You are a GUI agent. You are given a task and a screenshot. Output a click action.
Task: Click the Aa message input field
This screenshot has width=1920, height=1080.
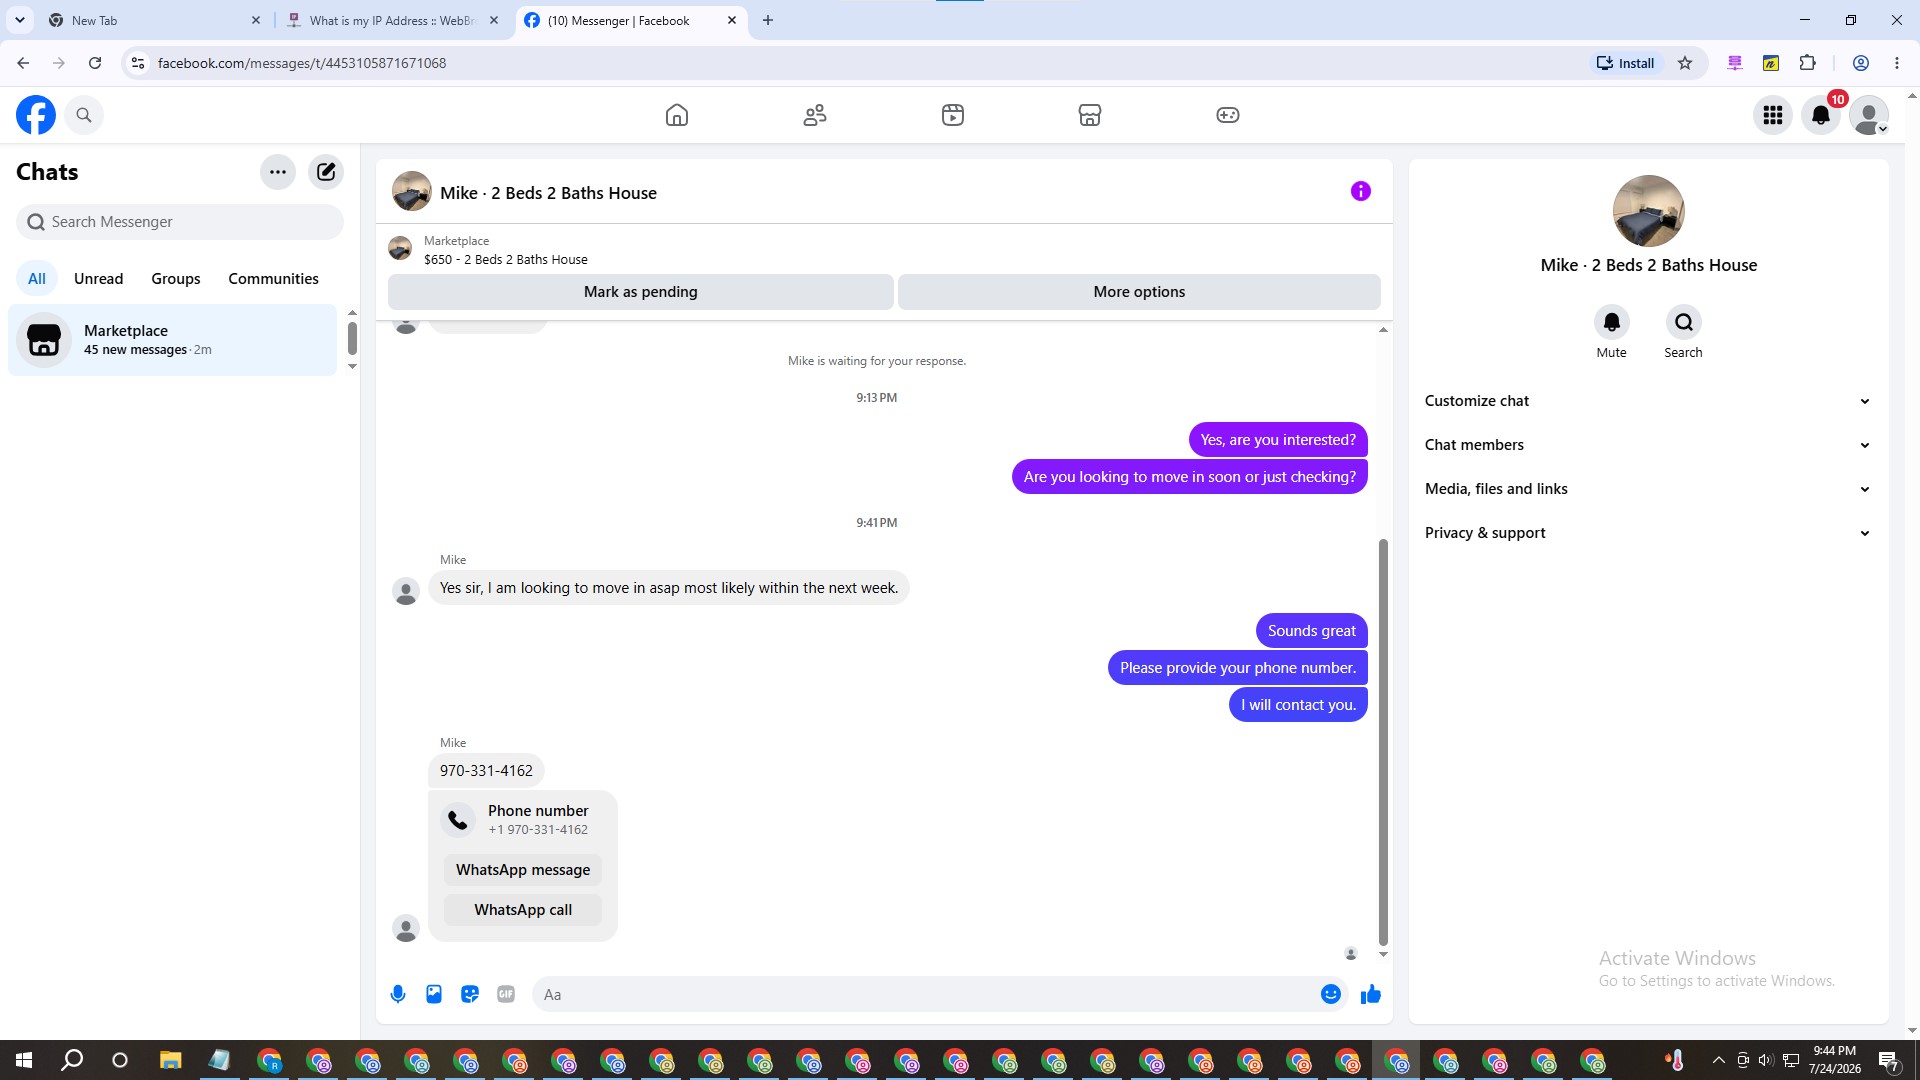coord(925,994)
